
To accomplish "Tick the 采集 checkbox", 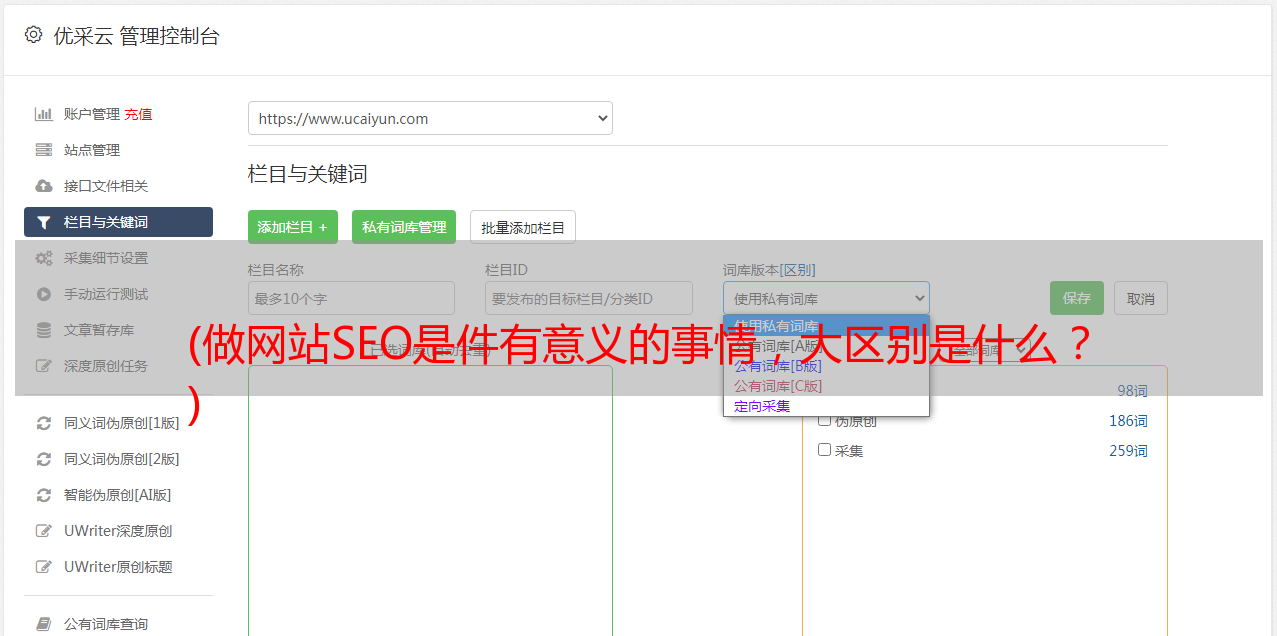I will (x=825, y=450).
